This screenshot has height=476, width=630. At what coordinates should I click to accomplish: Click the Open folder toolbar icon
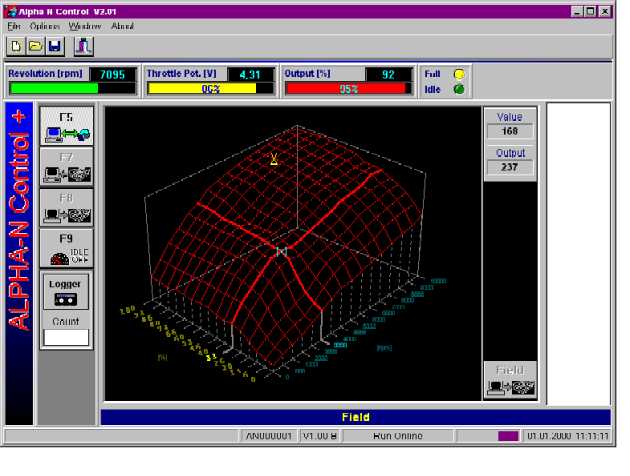pyautogui.click(x=35, y=46)
